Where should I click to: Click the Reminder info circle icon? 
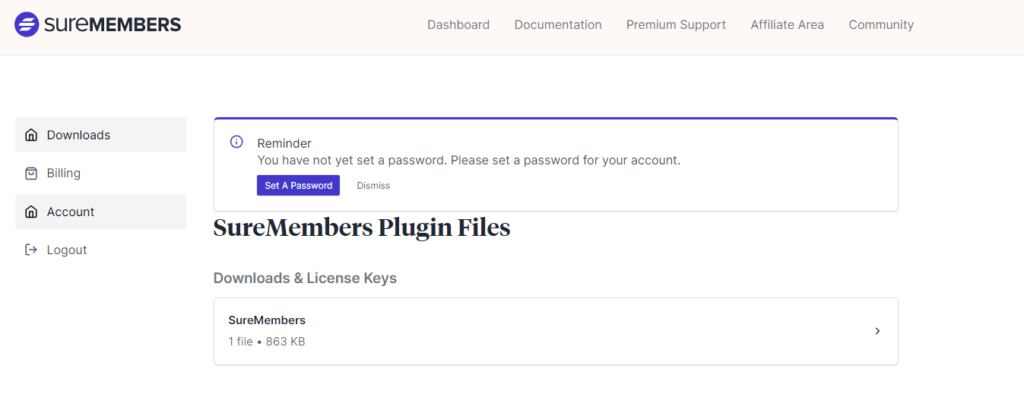click(236, 142)
